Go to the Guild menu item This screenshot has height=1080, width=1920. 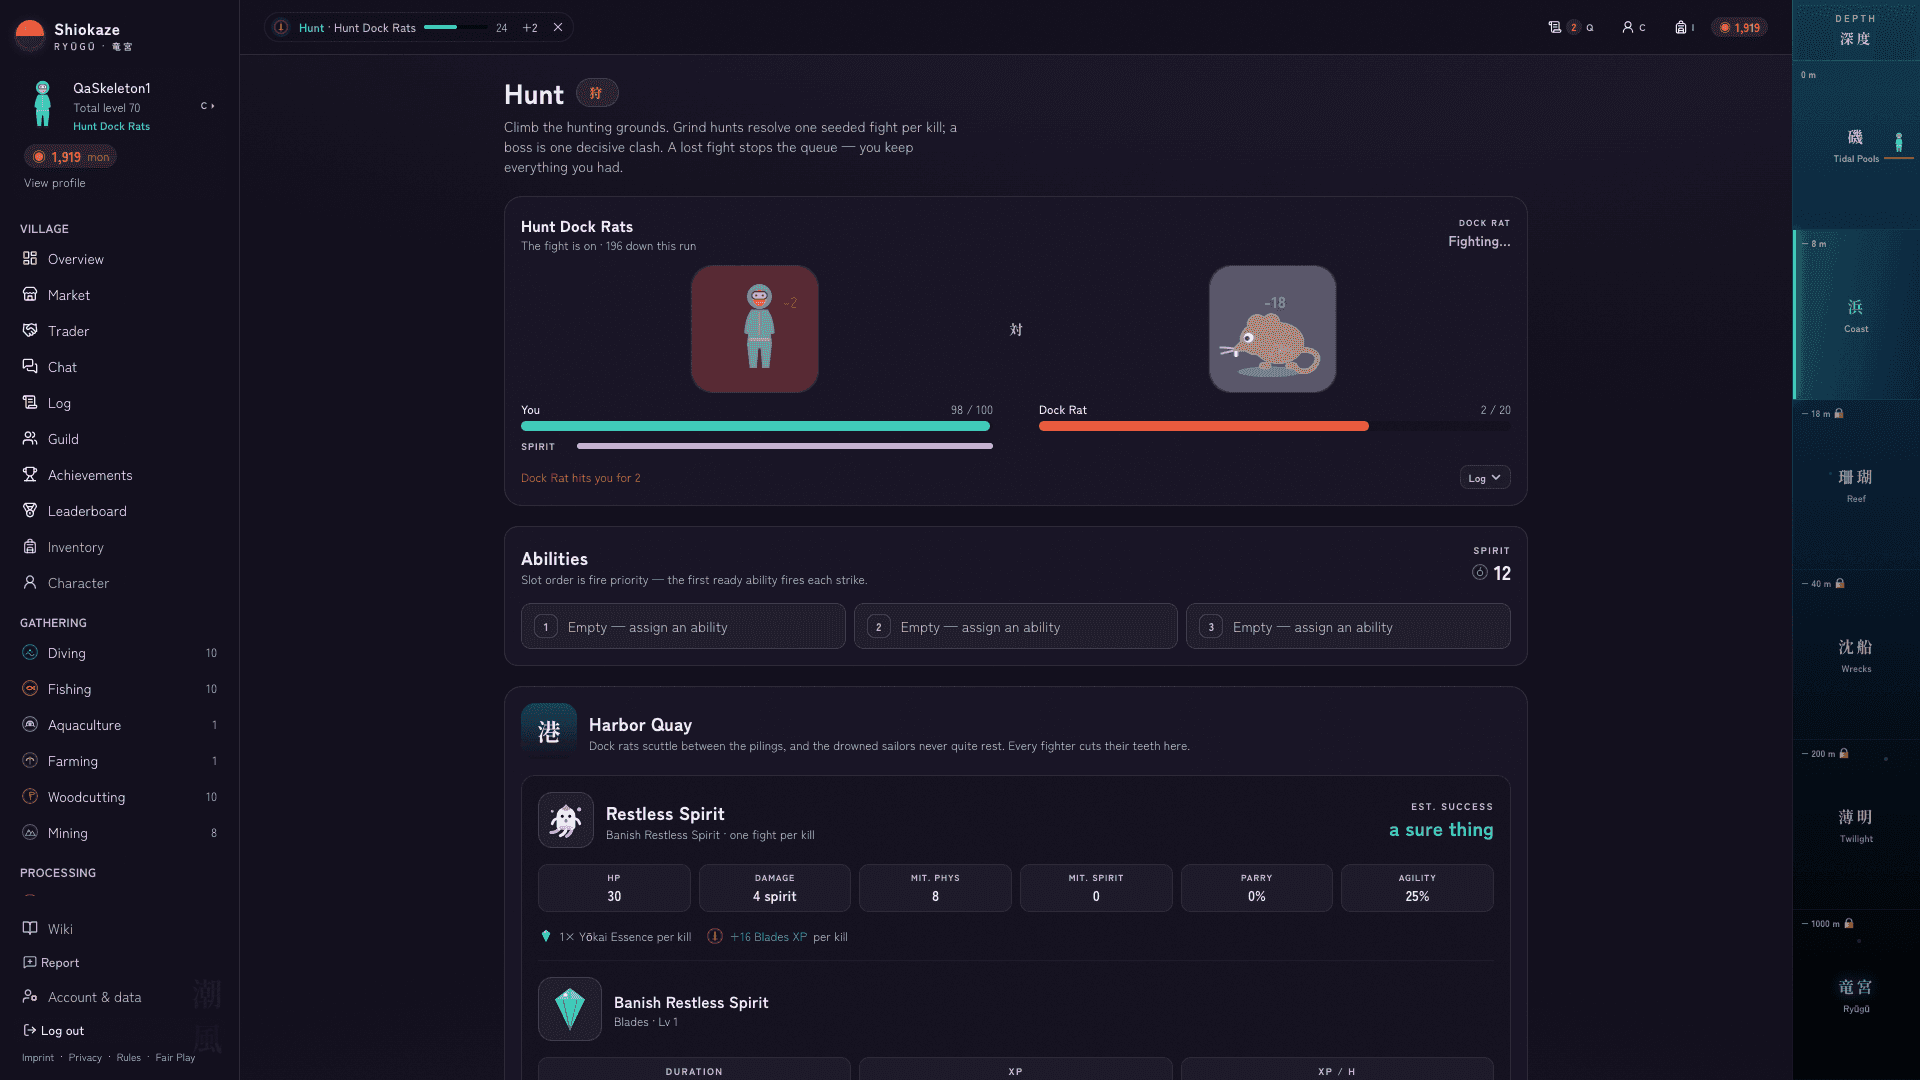[x=120, y=439]
